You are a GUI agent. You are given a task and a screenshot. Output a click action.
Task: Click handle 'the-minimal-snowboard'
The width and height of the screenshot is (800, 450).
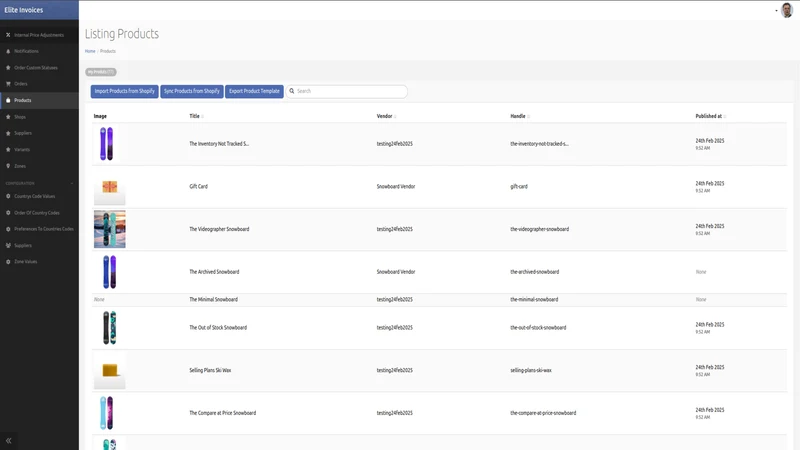point(534,299)
